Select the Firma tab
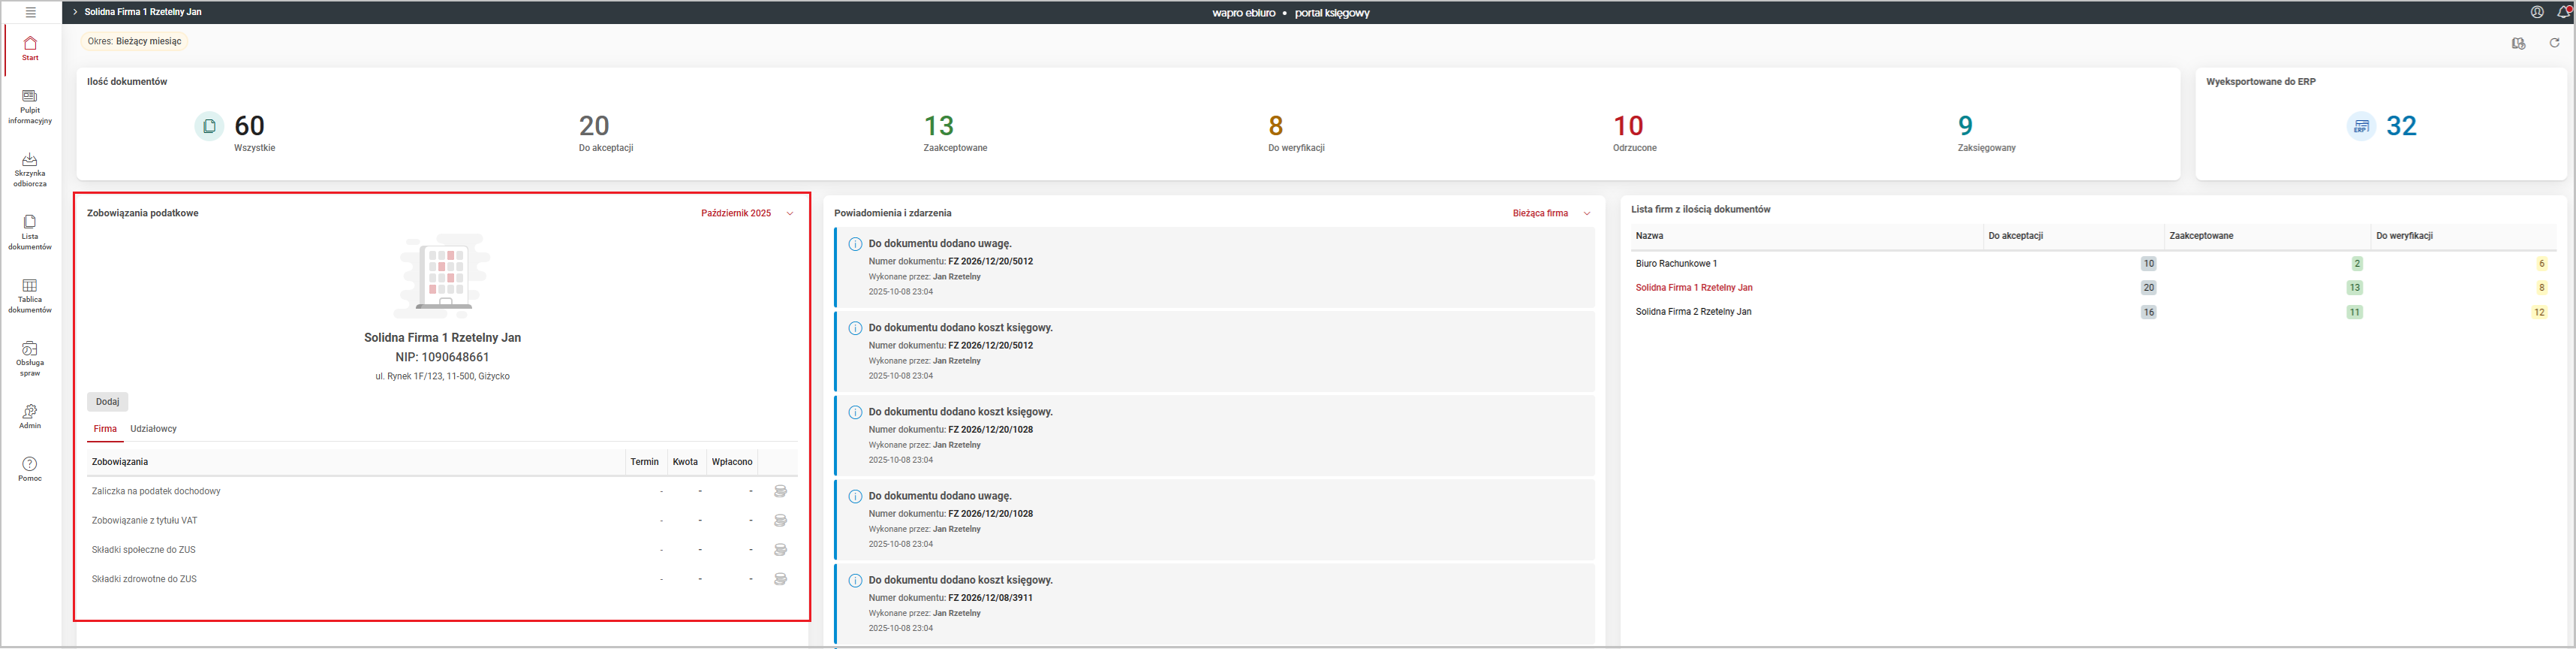The image size is (2576, 649). 105,429
